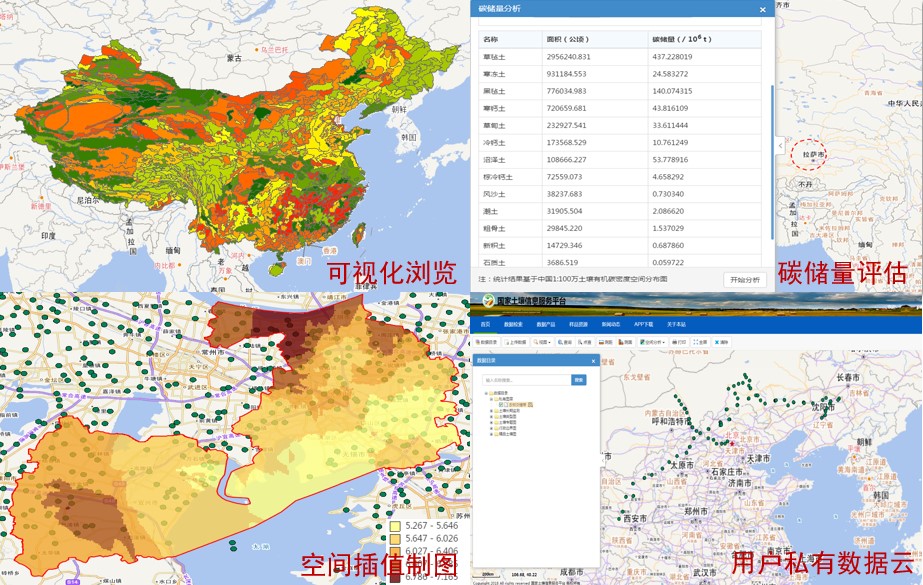Collapse the side panel with left arrow handle
This screenshot has height=585, width=923.
coord(780,146)
